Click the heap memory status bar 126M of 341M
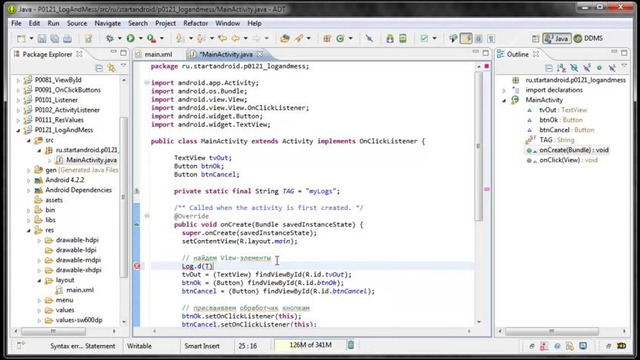The image size is (640, 360). click(x=310, y=345)
